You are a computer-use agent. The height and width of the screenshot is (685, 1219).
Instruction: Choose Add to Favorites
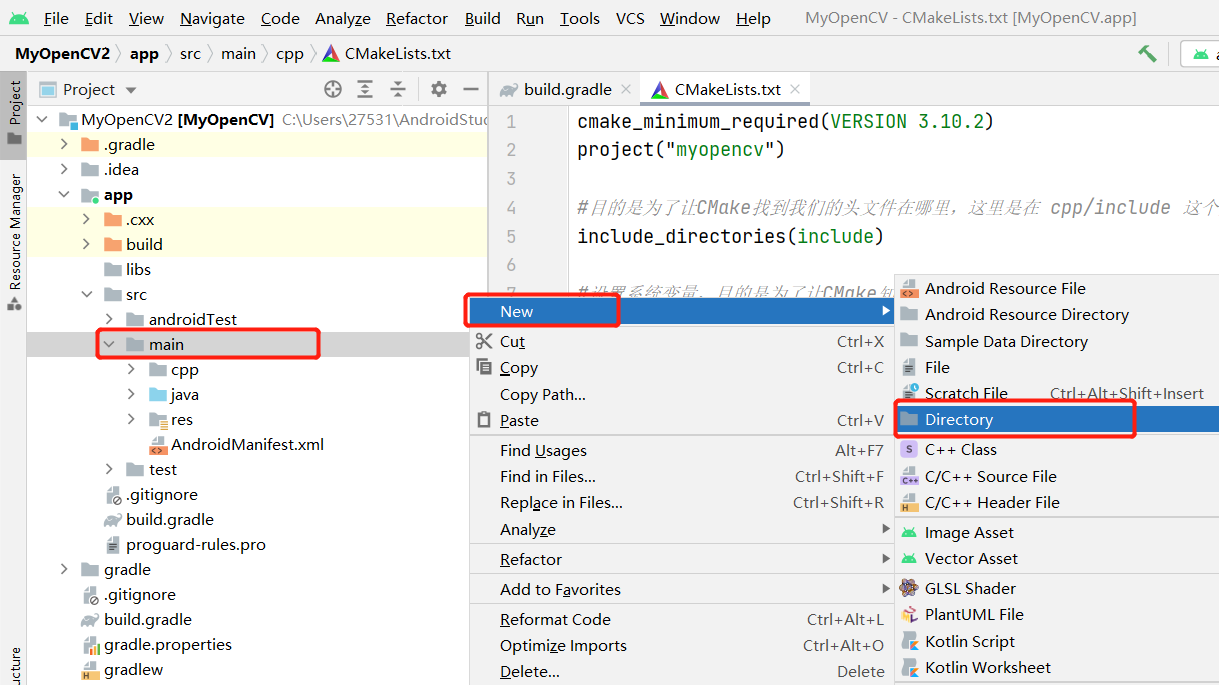point(682,589)
